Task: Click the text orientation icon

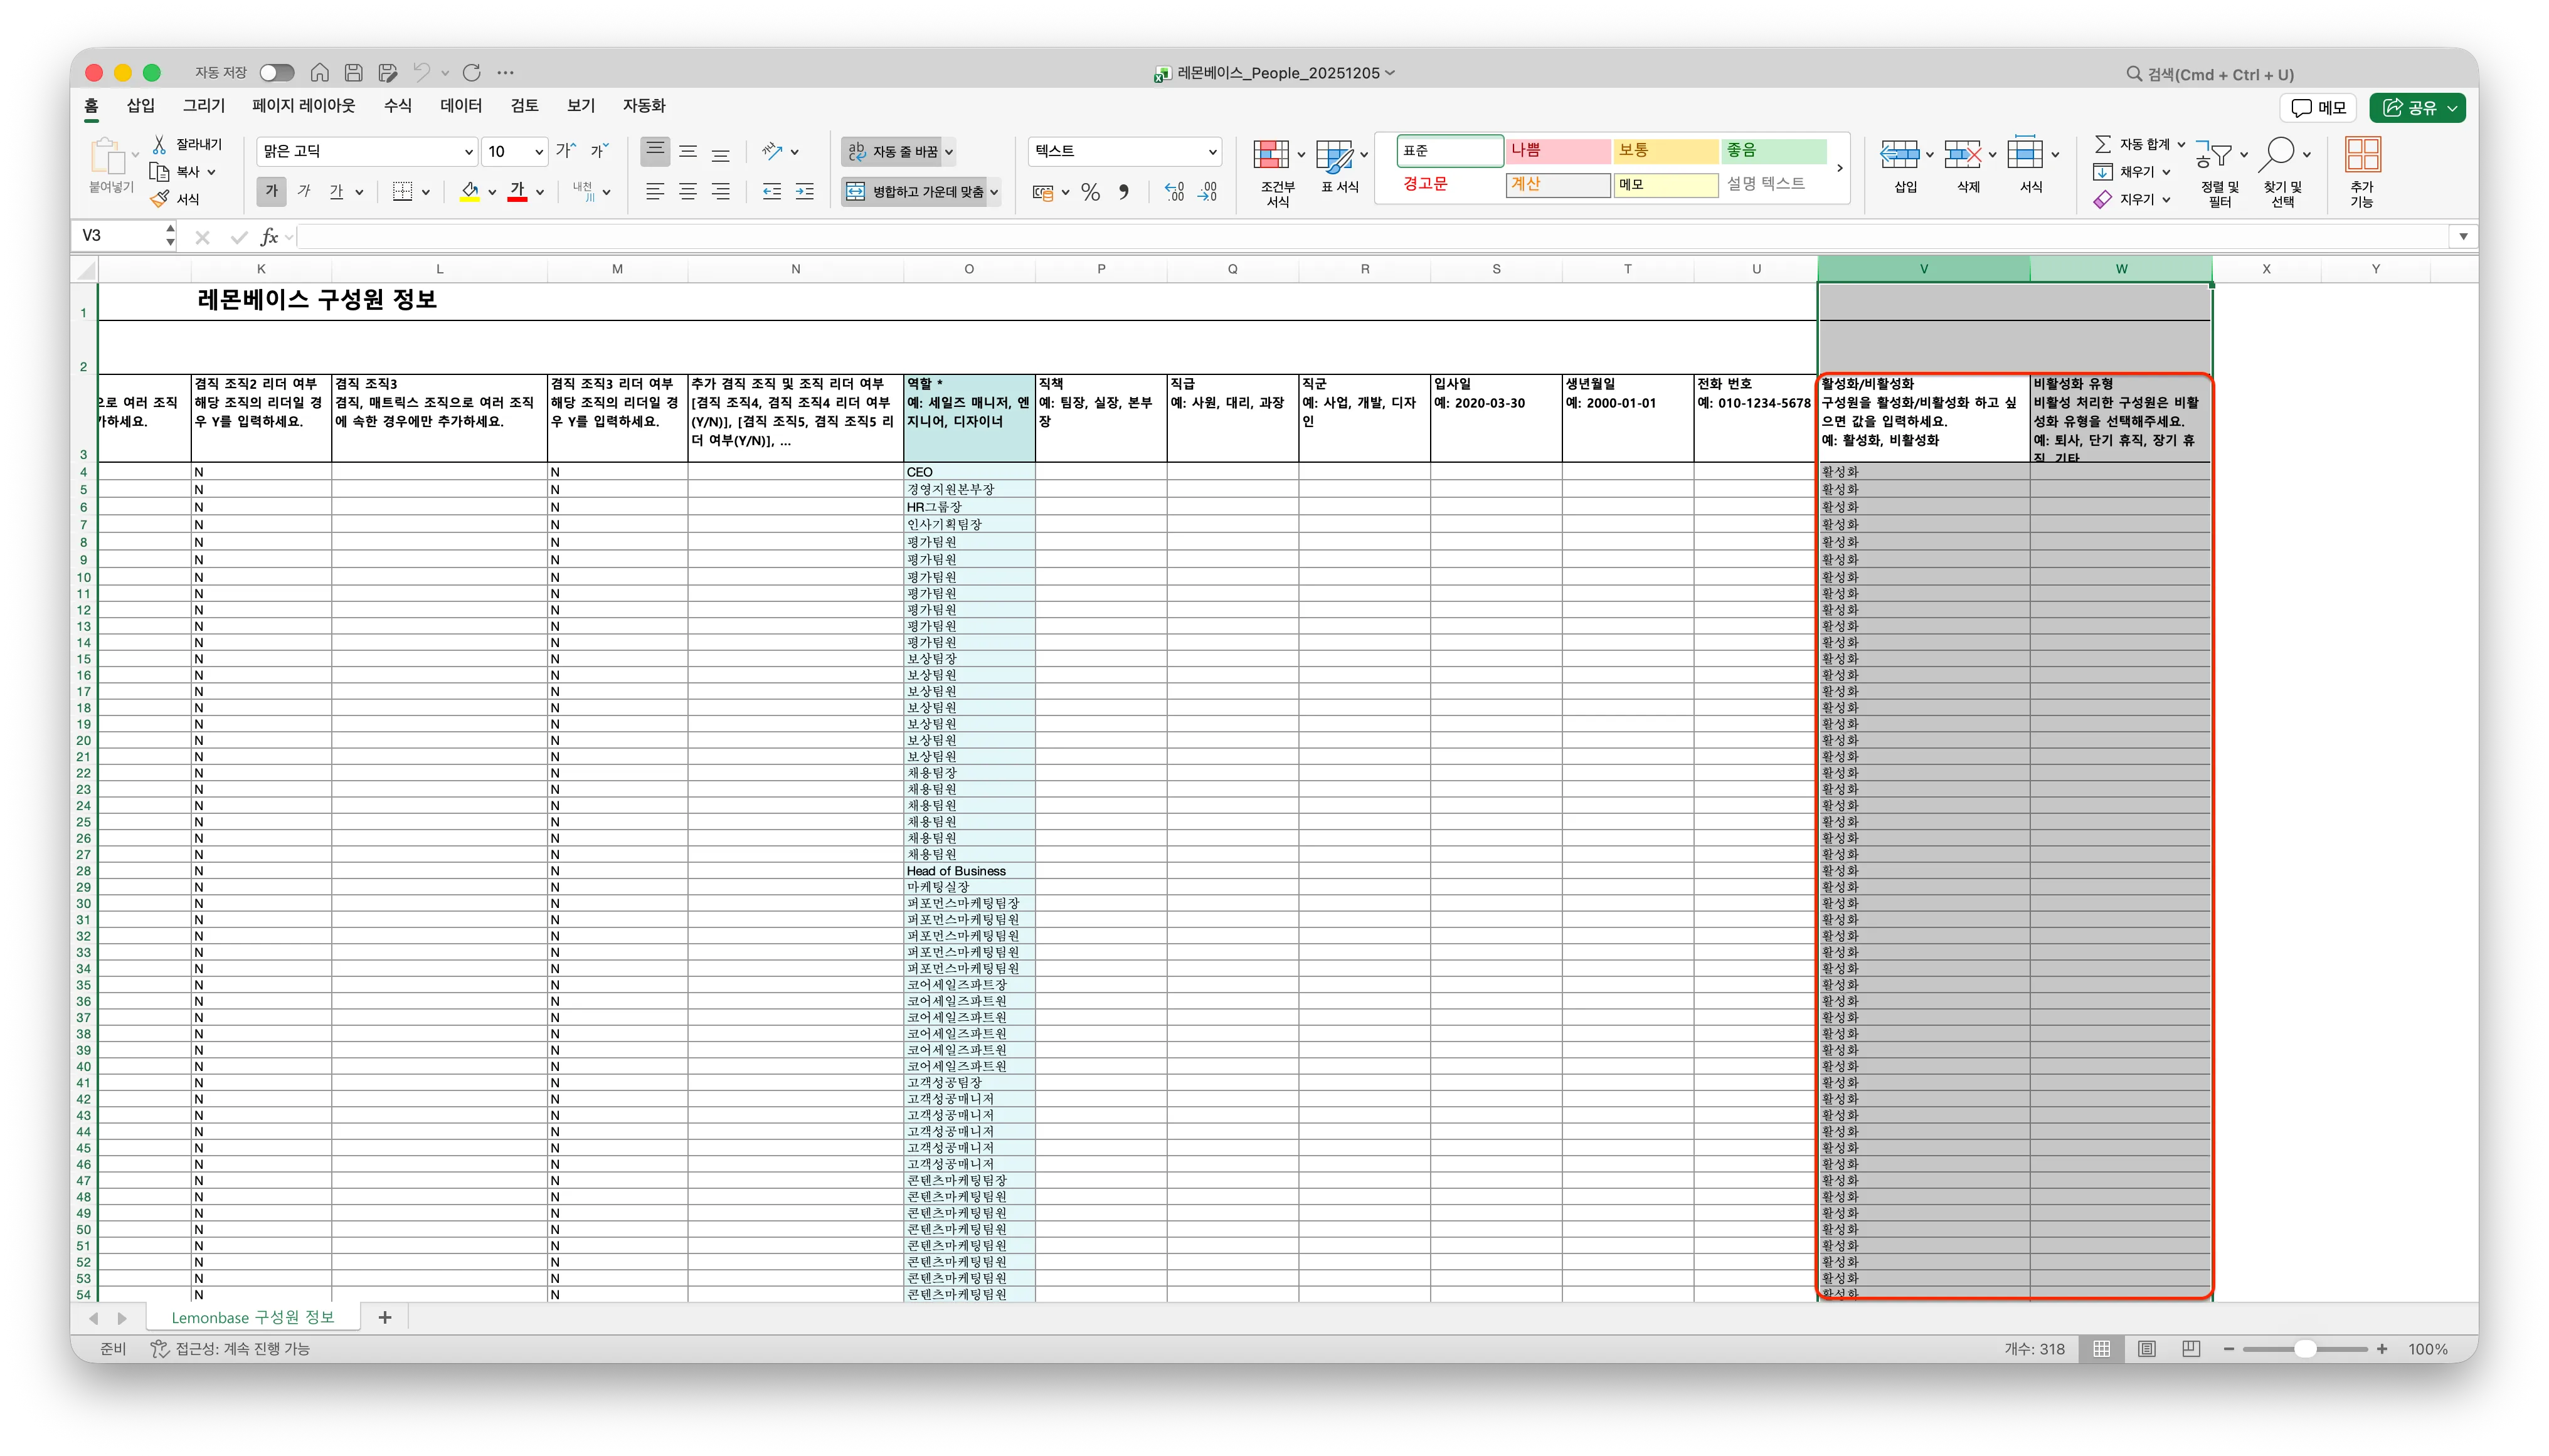Action: [x=772, y=151]
